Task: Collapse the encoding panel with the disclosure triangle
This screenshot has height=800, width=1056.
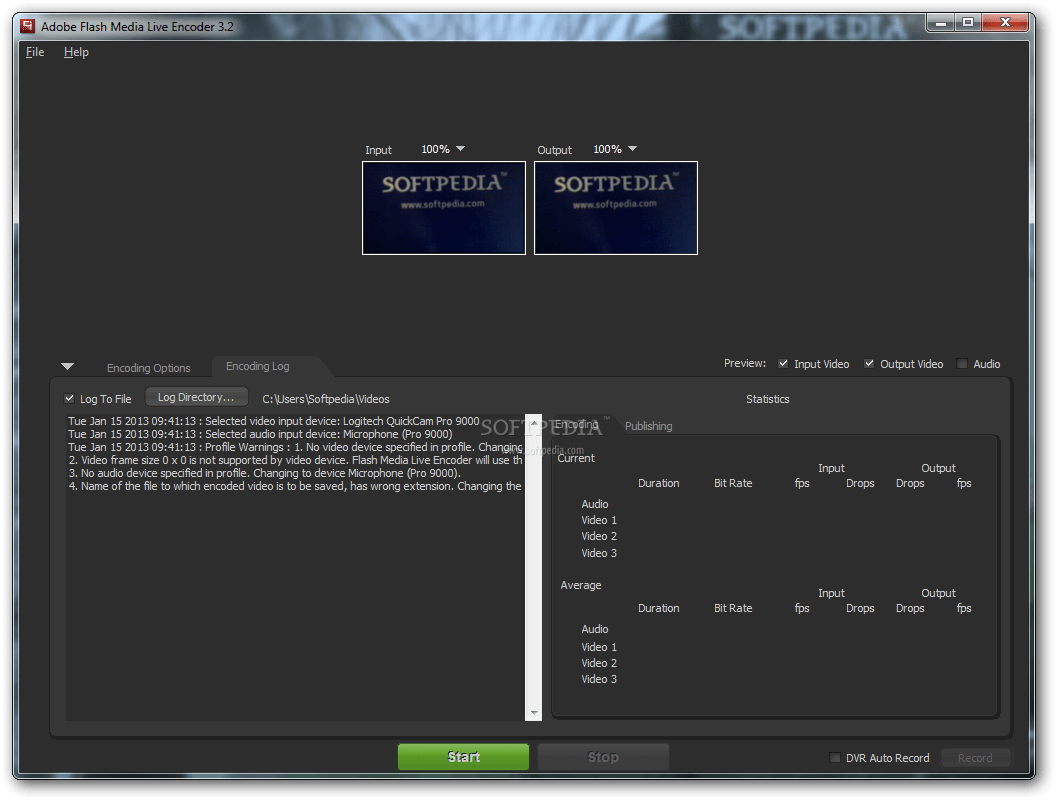Action: pos(67,365)
